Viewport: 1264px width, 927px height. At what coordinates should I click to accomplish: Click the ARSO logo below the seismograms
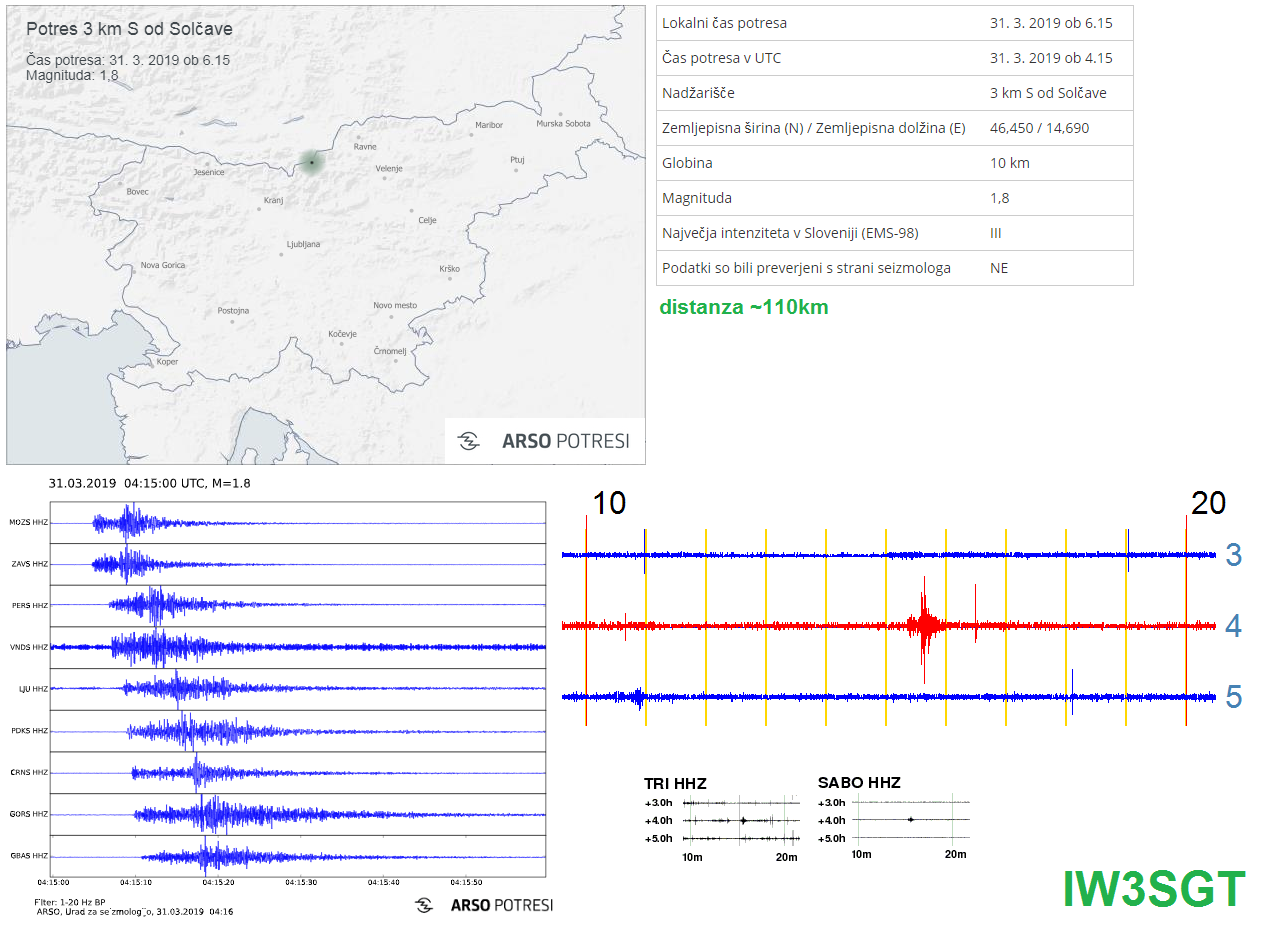(x=484, y=905)
